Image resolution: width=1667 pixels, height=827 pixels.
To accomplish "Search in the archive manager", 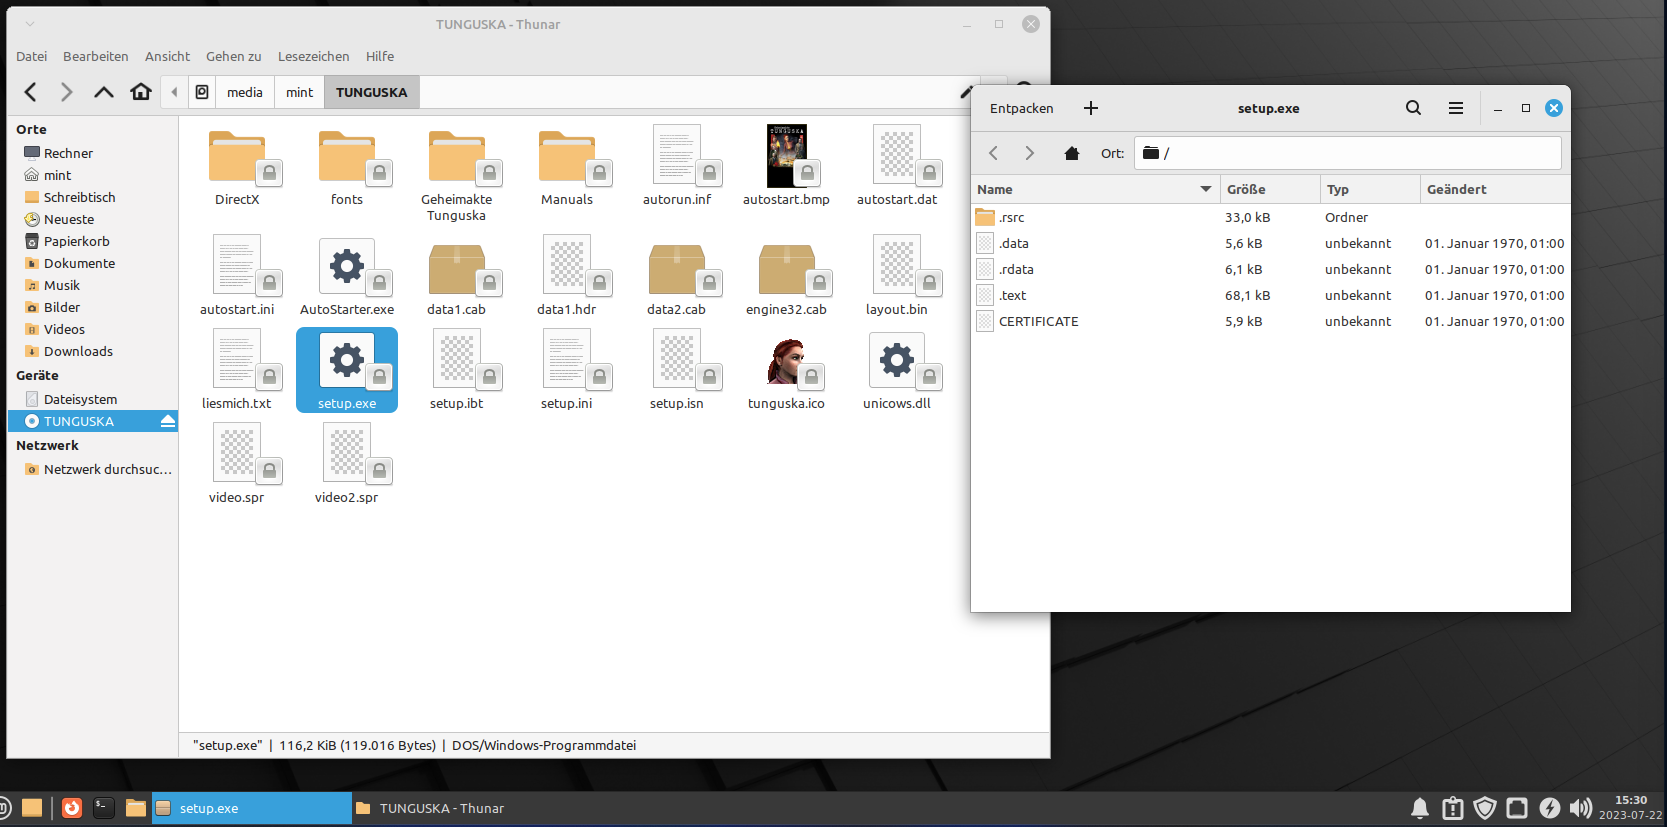I will coord(1413,108).
